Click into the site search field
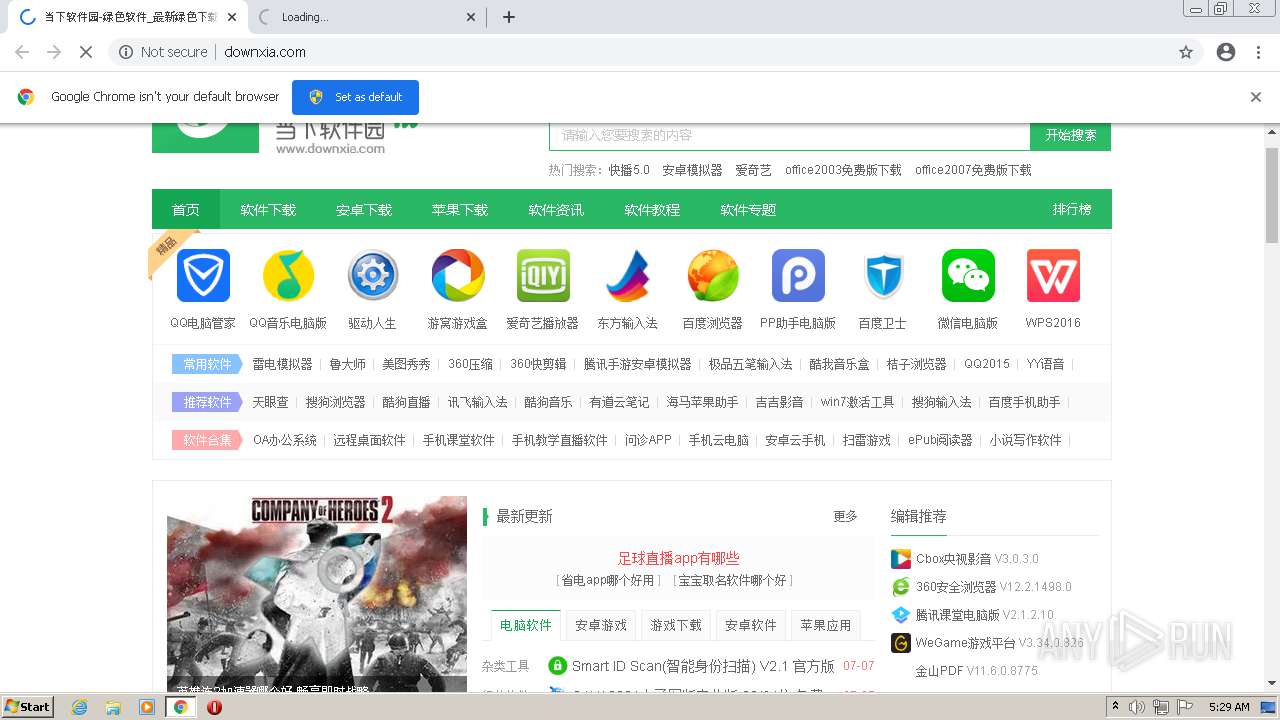Viewport: 1280px width, 720px height. point(790,136)
